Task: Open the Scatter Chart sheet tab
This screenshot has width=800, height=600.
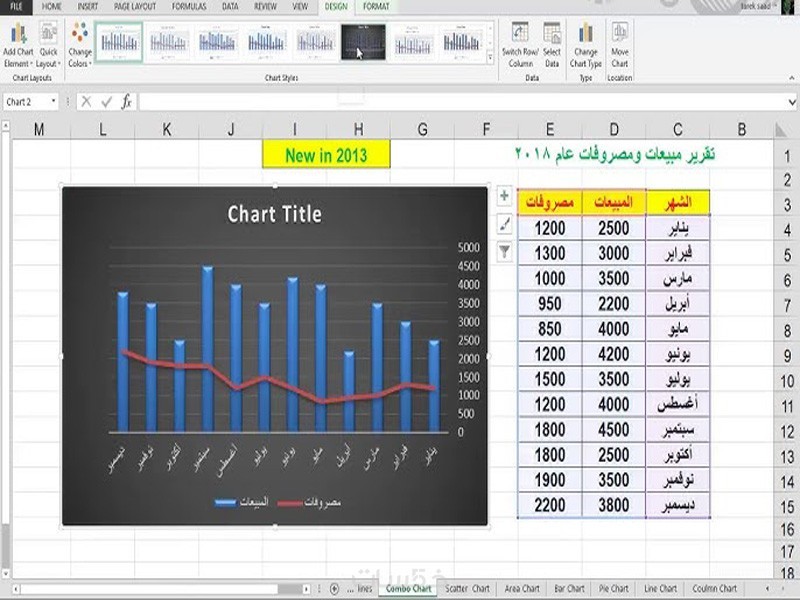Action: tap(467, 588)
